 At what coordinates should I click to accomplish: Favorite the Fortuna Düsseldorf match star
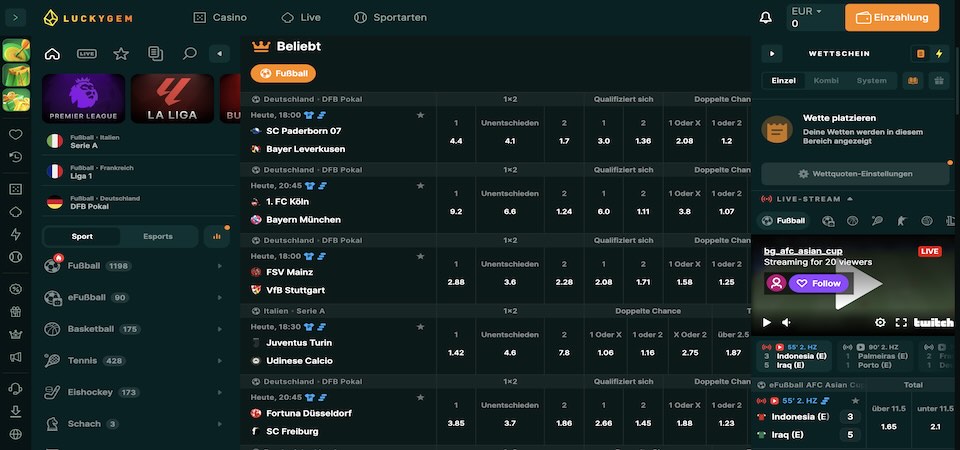(x=421, y=397)
